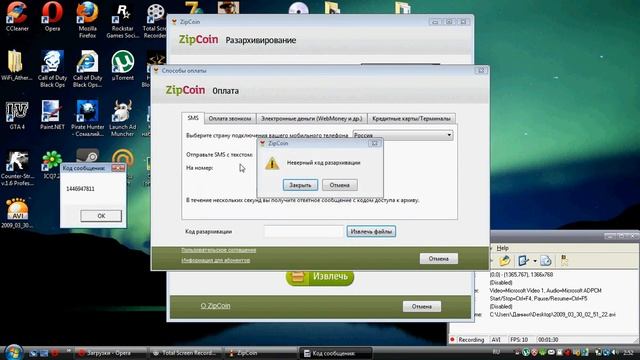Screen dimensions: 640x360
Task: Click the document icon in recorder toolbar
Action: click(x=546, y=260)
